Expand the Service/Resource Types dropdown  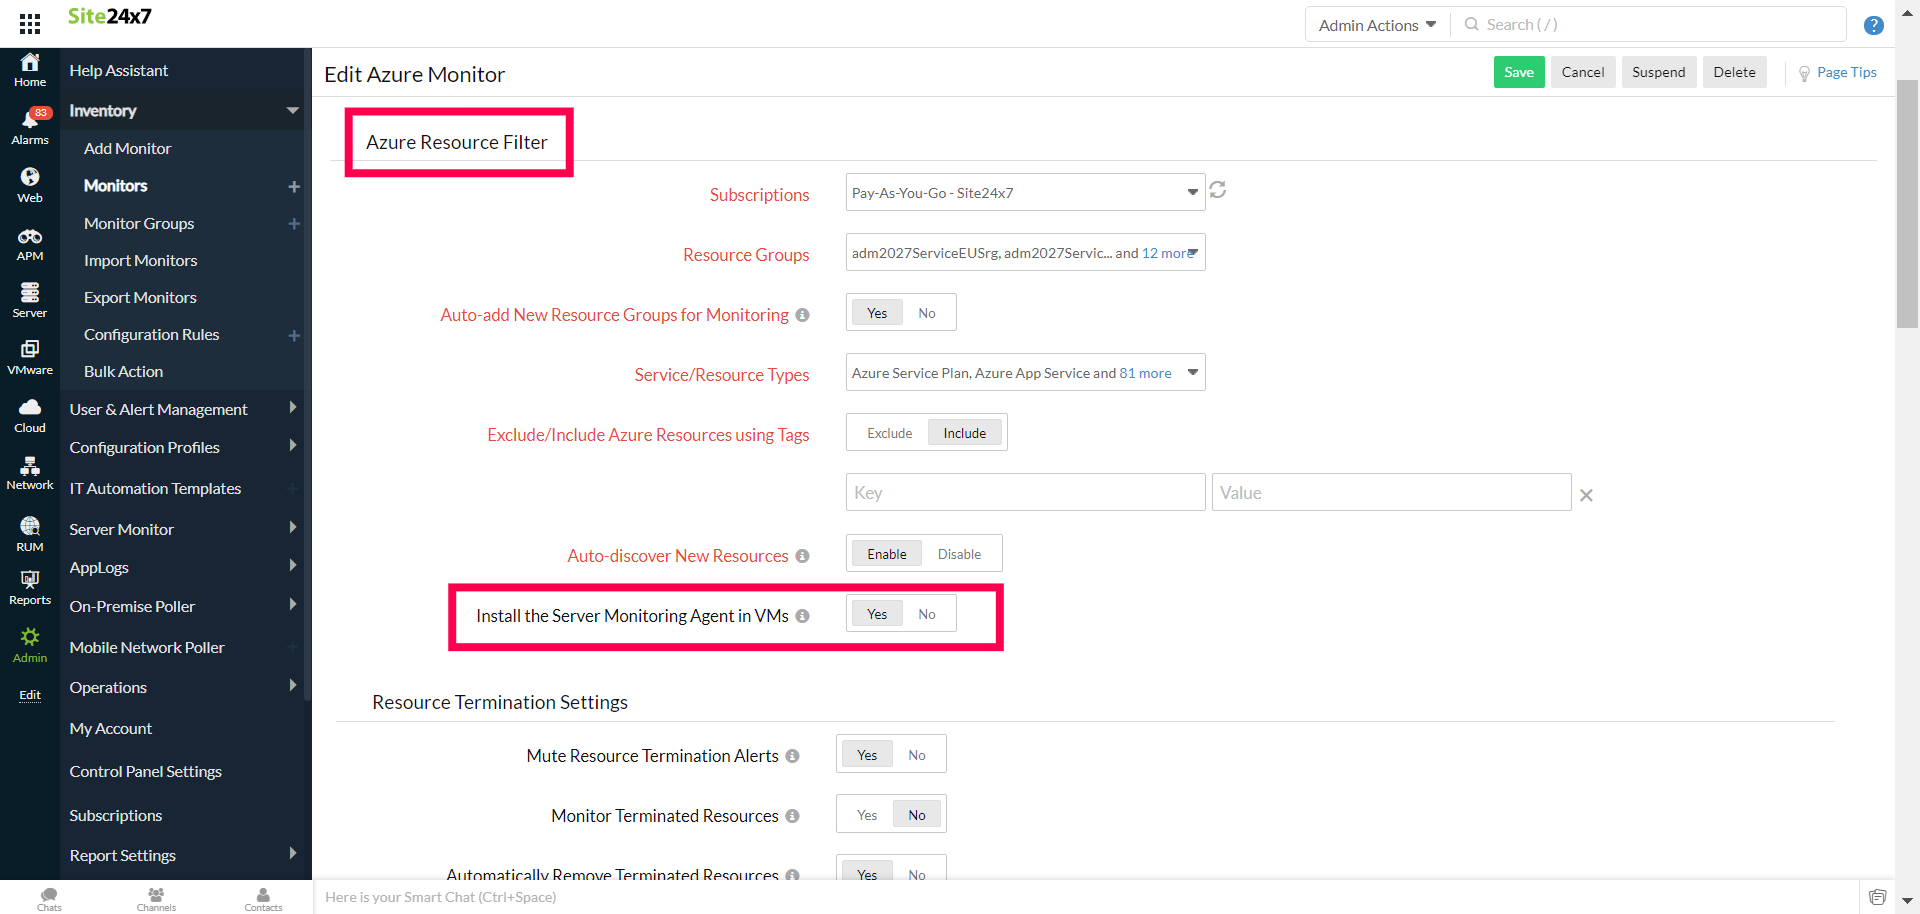coord(1023,372)
